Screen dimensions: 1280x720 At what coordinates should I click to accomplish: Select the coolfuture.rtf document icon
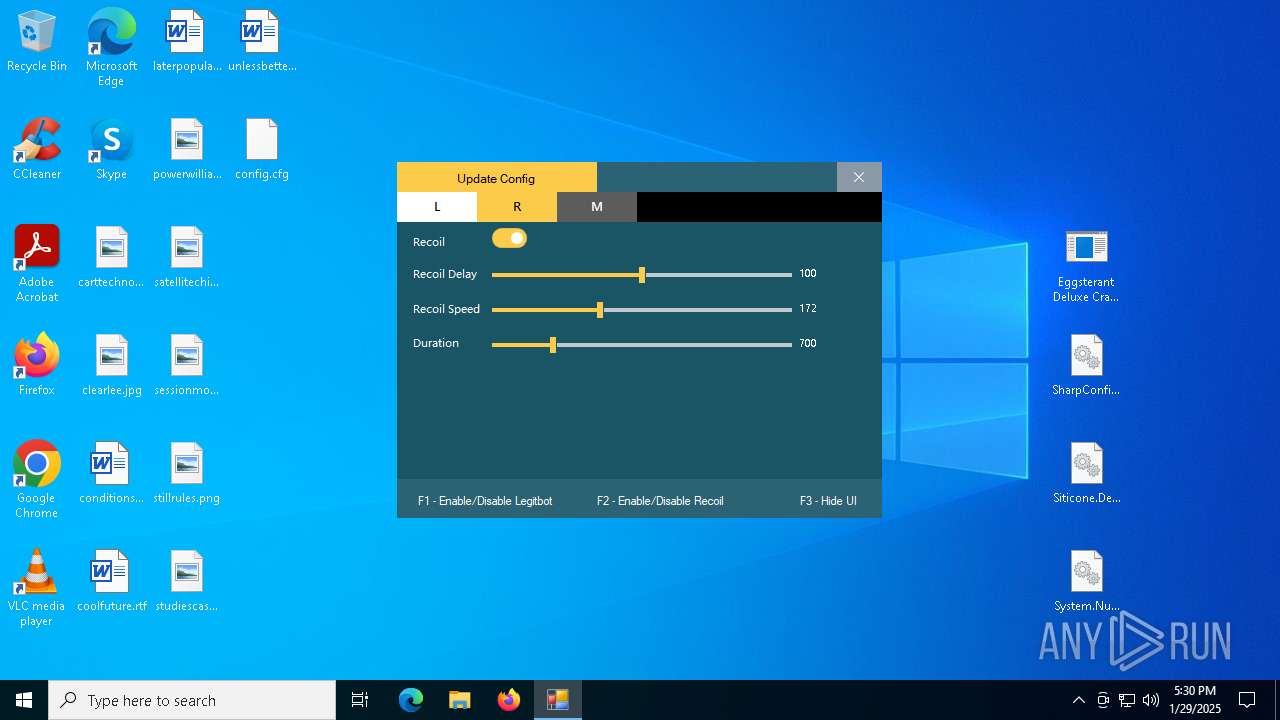(x=111, y=582)
